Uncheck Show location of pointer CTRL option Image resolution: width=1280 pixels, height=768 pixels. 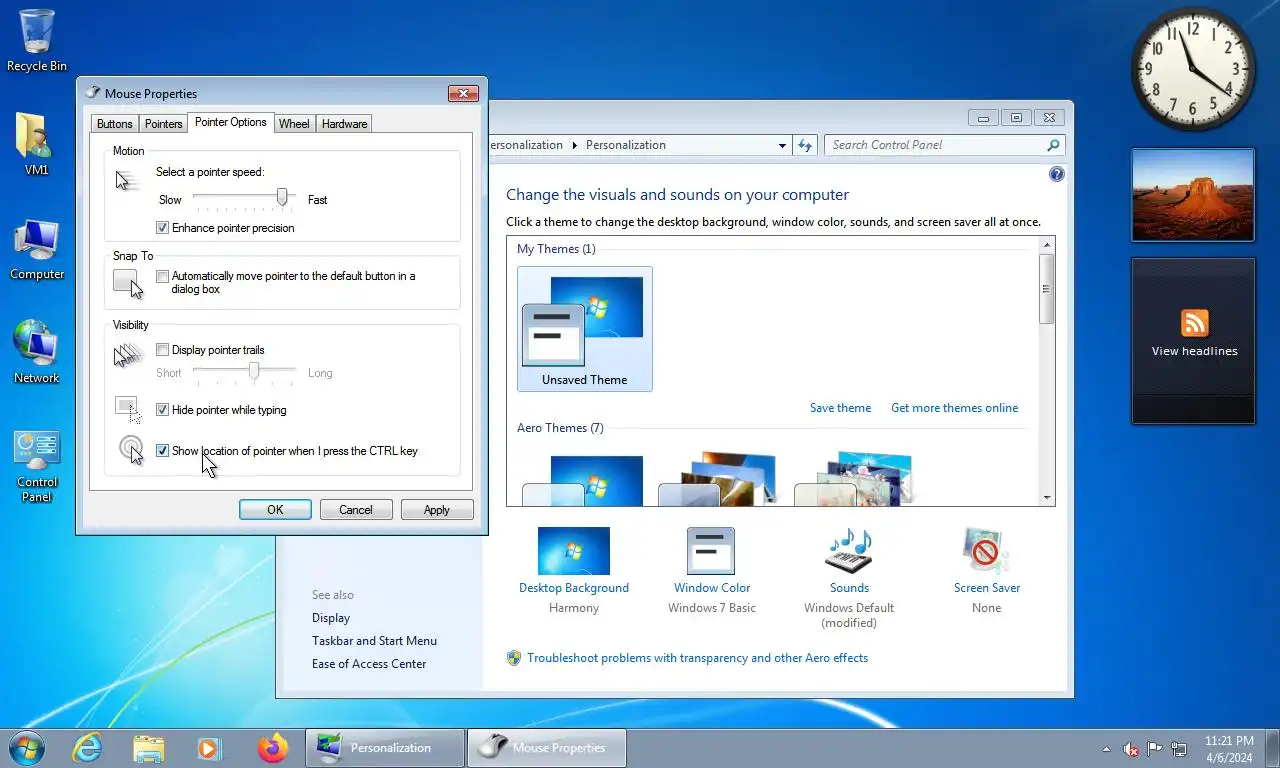(163, 451)
